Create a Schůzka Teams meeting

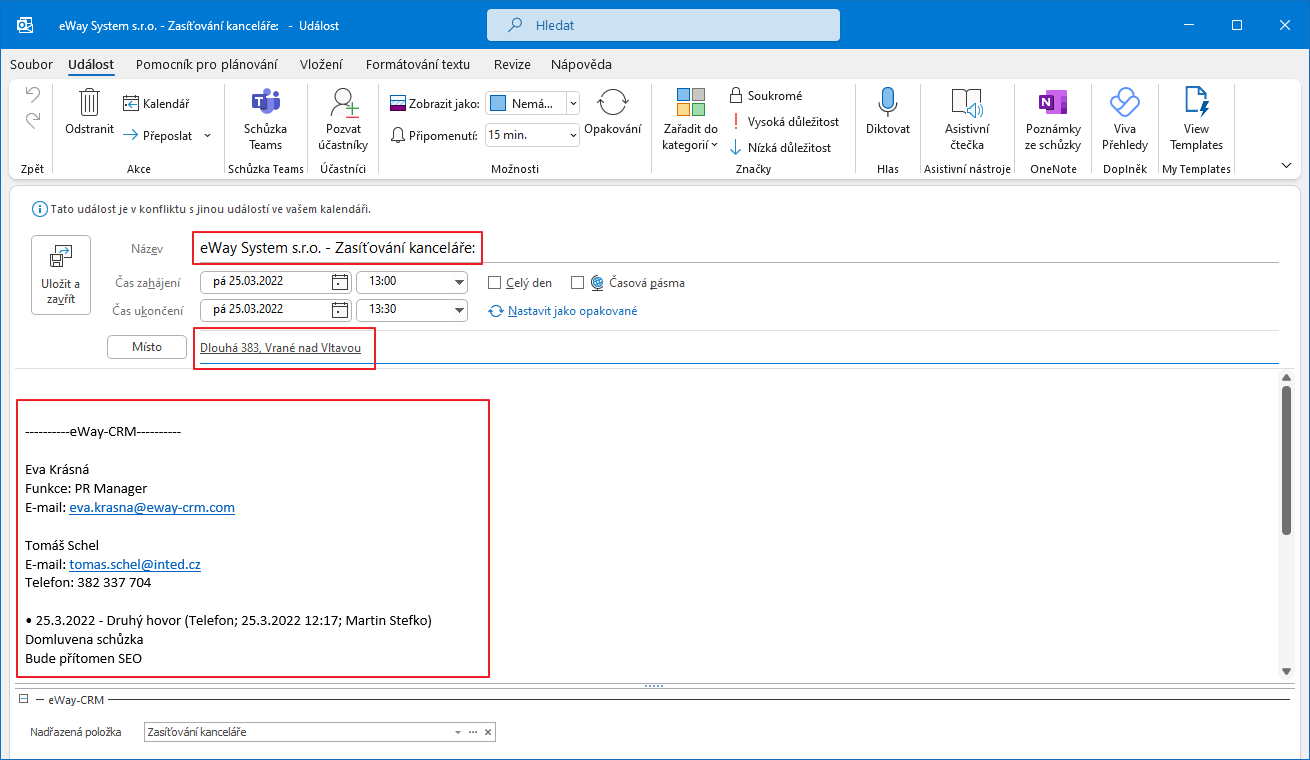pyautogui.click(x=265, y=120)
